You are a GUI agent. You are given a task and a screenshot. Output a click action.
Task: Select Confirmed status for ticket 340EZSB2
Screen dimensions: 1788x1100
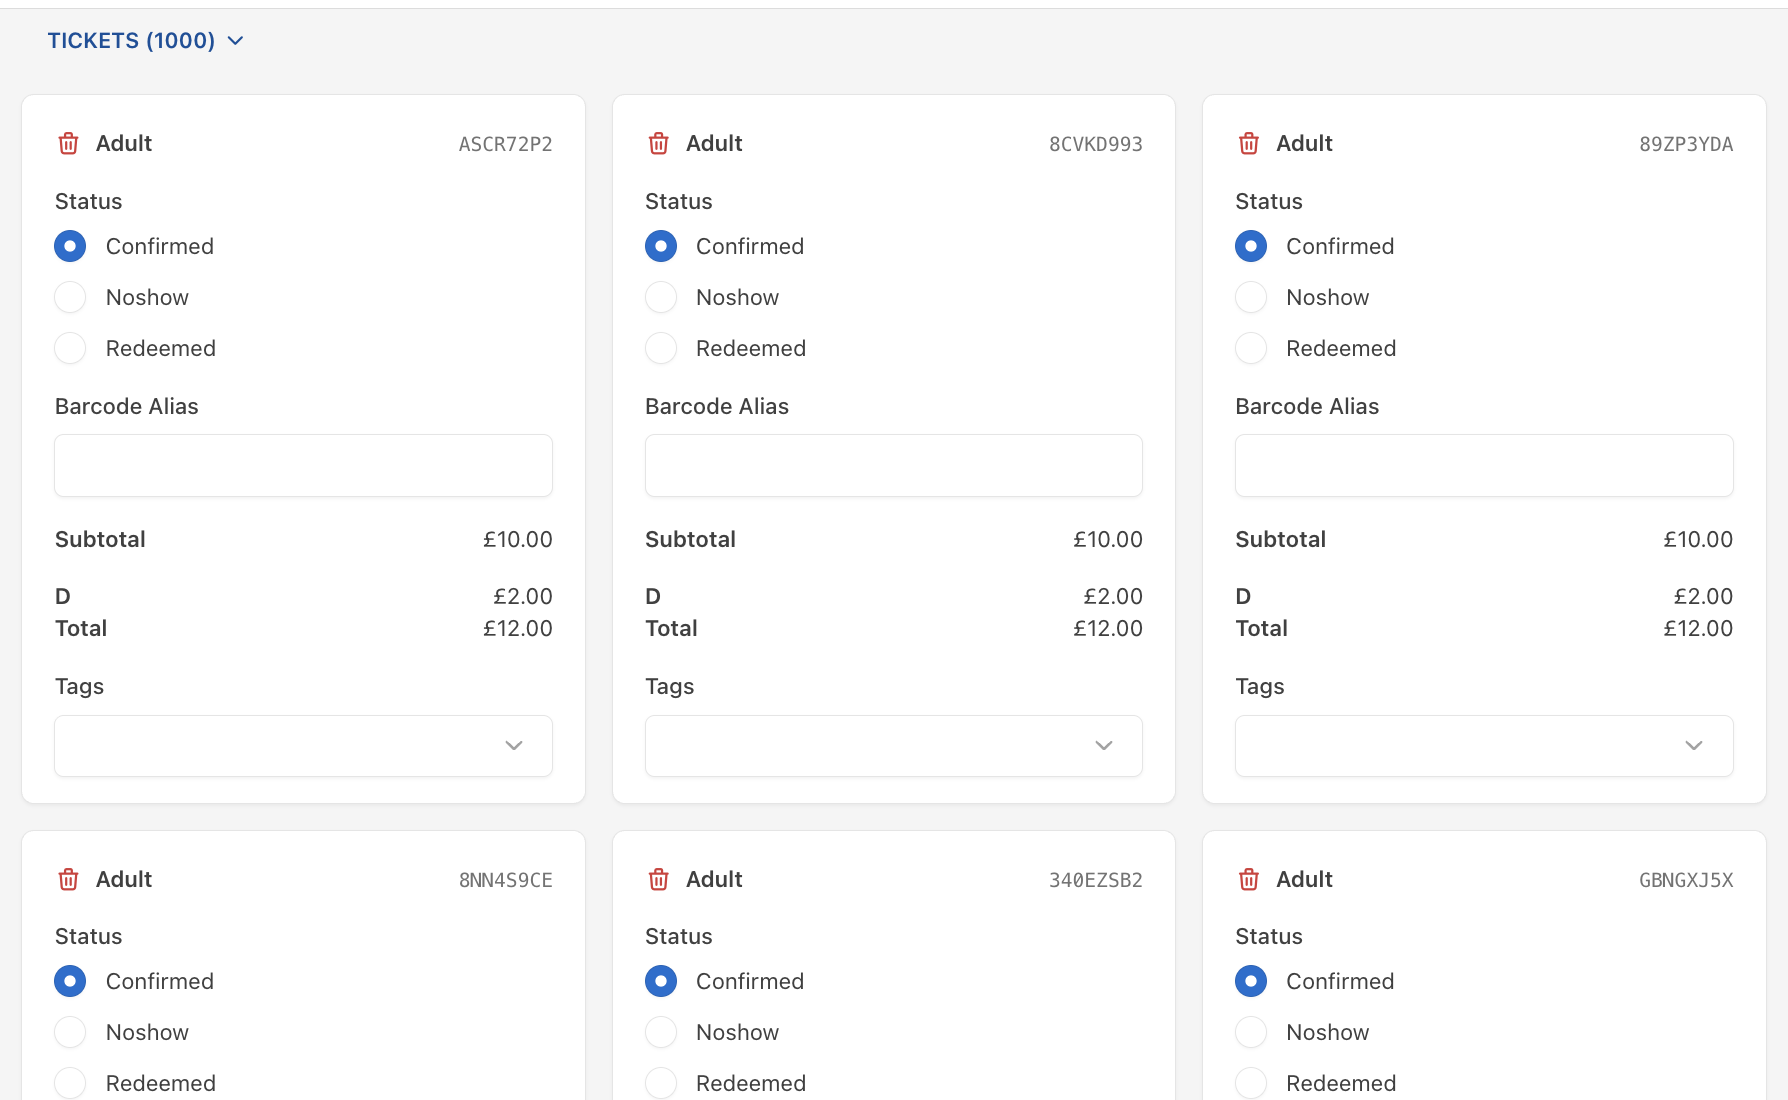(x=661, y=981)
